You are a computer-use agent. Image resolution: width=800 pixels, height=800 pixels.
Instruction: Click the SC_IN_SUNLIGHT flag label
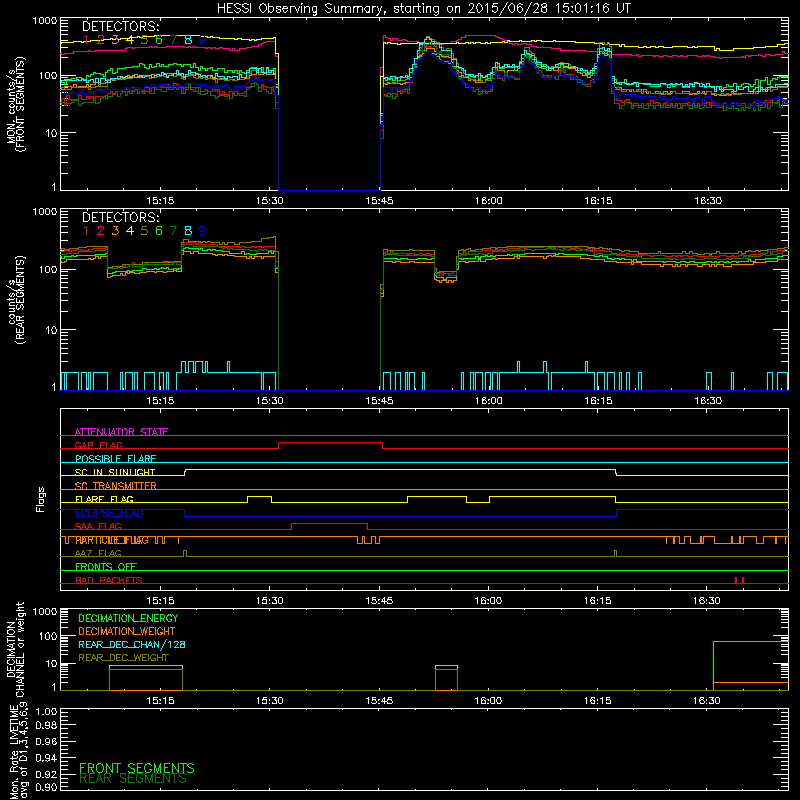pos(115,472)
